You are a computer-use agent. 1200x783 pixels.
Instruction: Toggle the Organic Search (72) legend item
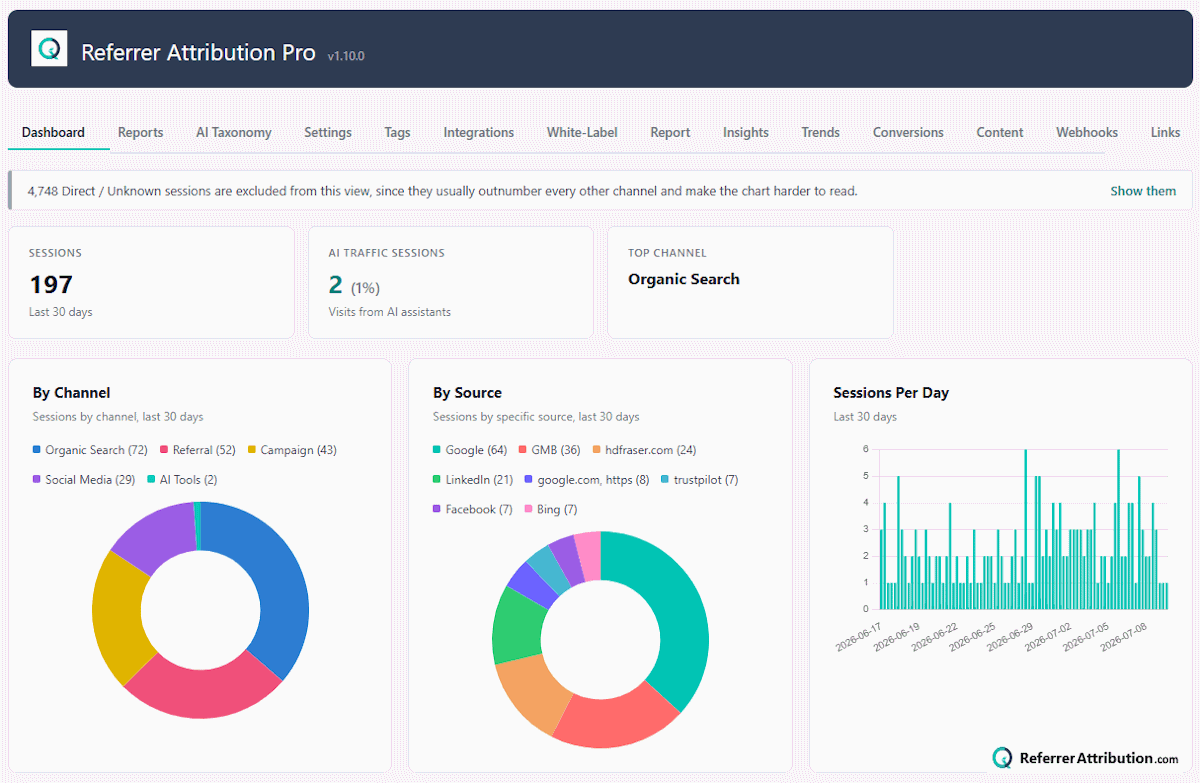click(x=90, y=450)
